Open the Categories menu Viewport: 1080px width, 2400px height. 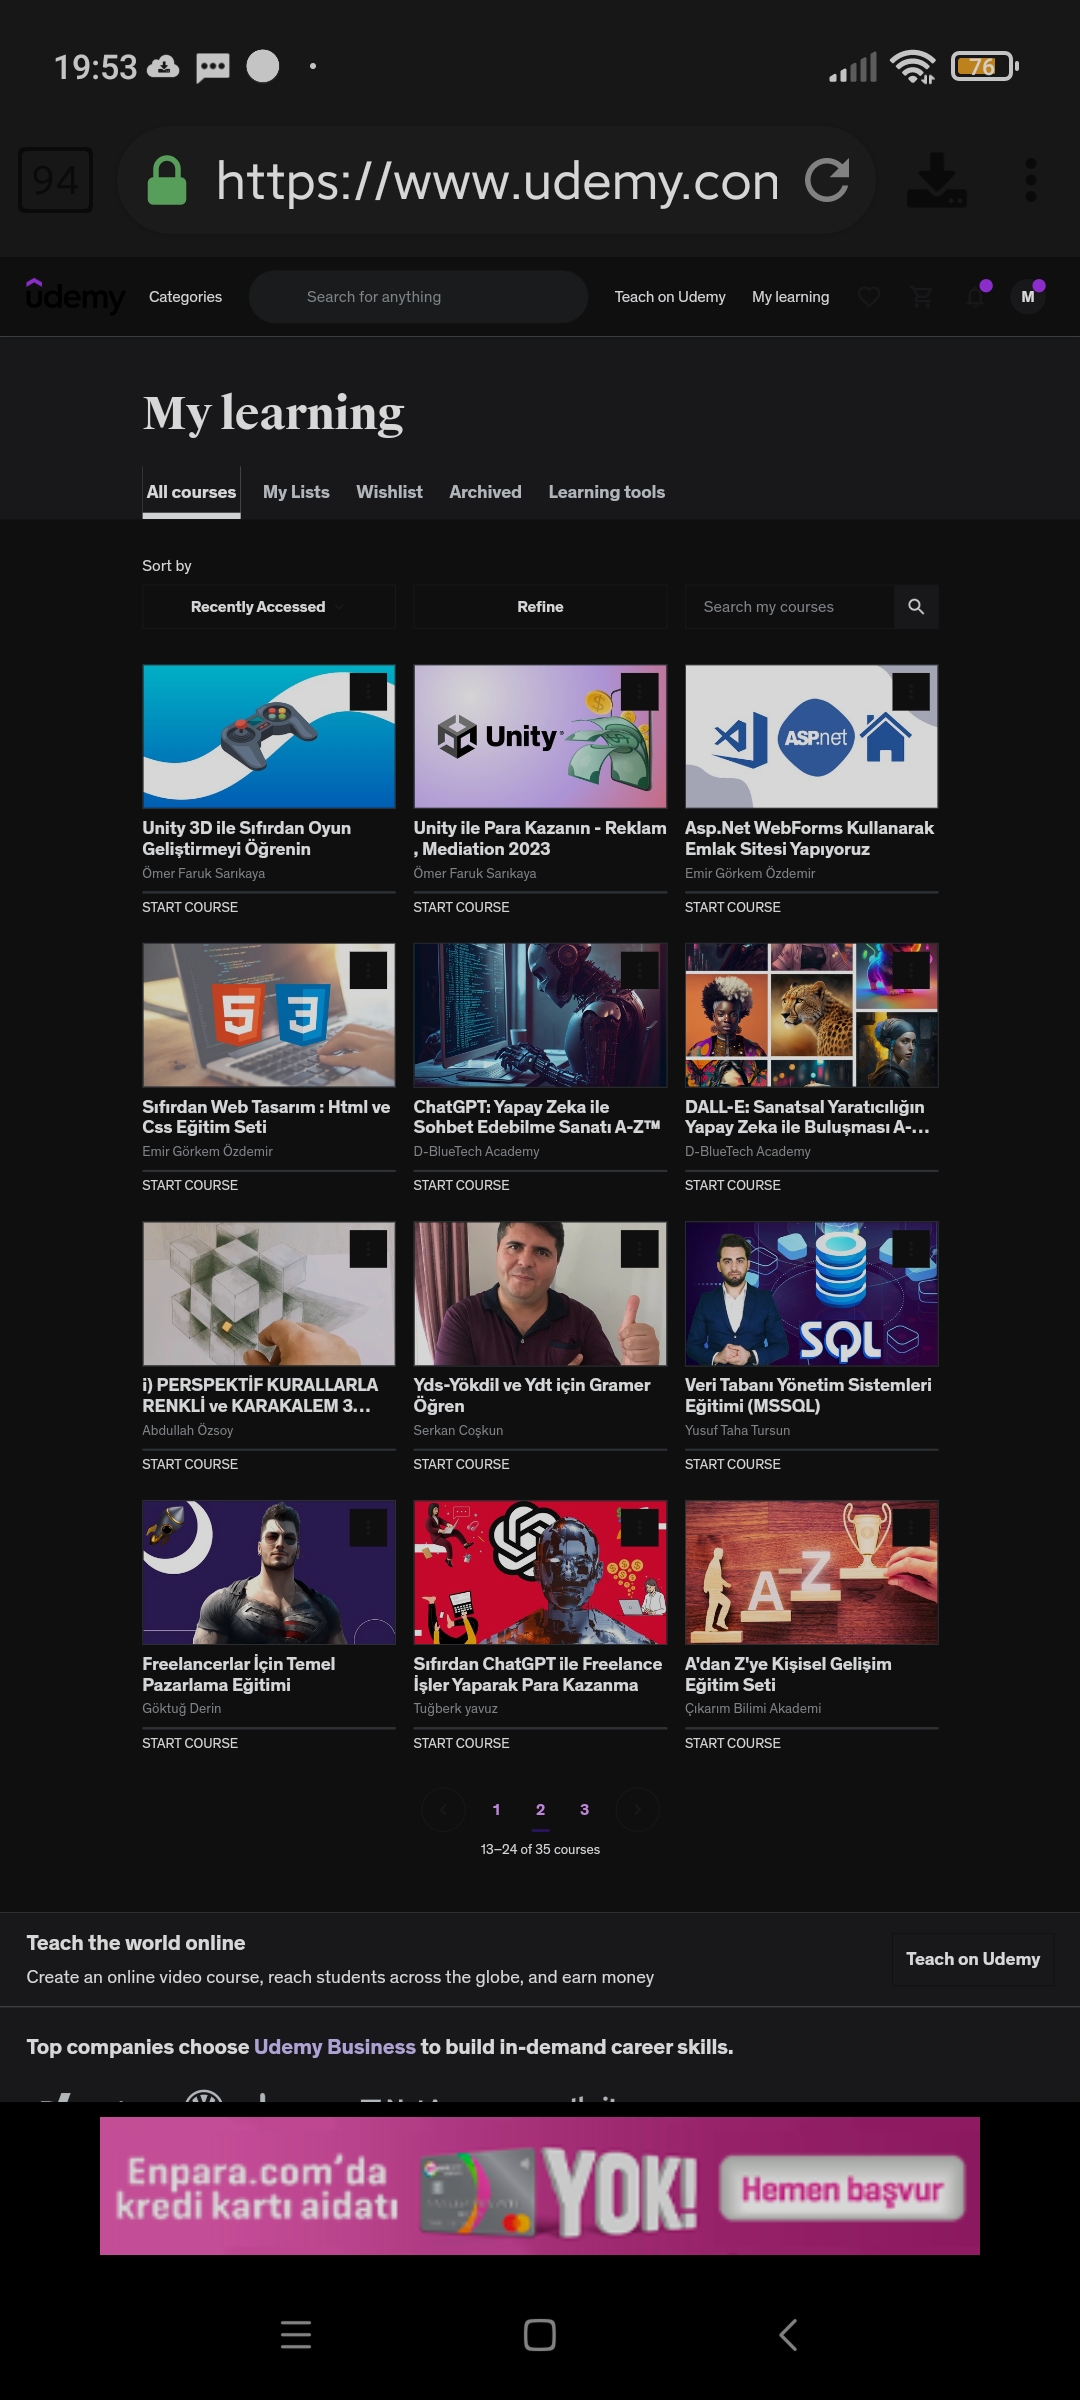(185, 297)
